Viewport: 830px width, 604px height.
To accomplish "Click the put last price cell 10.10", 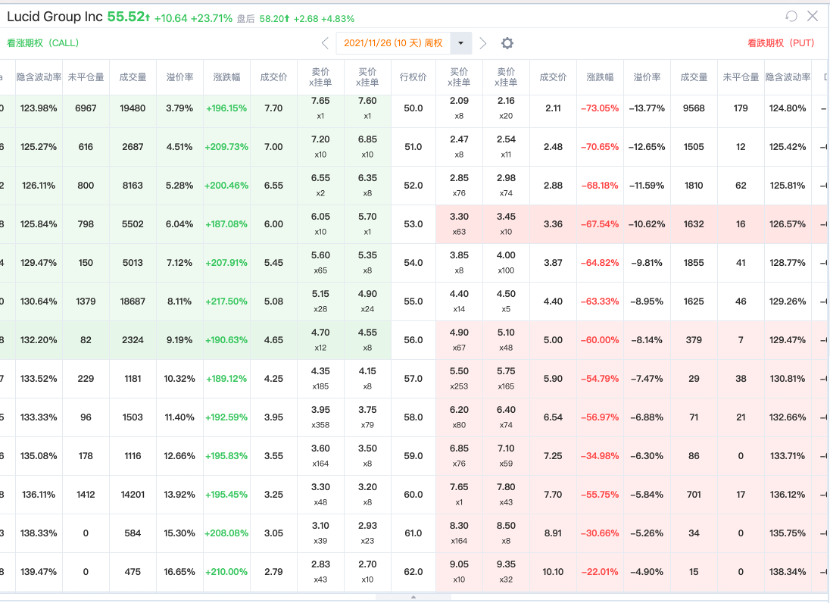I will [553, 572].
